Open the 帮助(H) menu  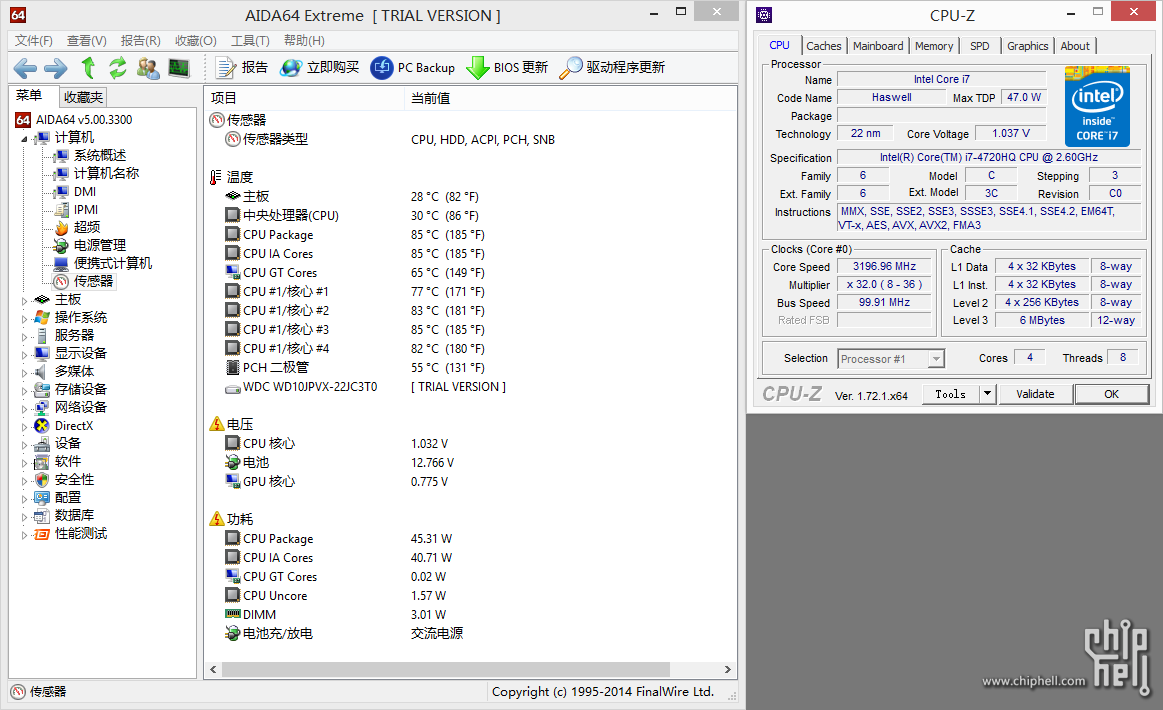pyautogui.click(x=304, y=41)
